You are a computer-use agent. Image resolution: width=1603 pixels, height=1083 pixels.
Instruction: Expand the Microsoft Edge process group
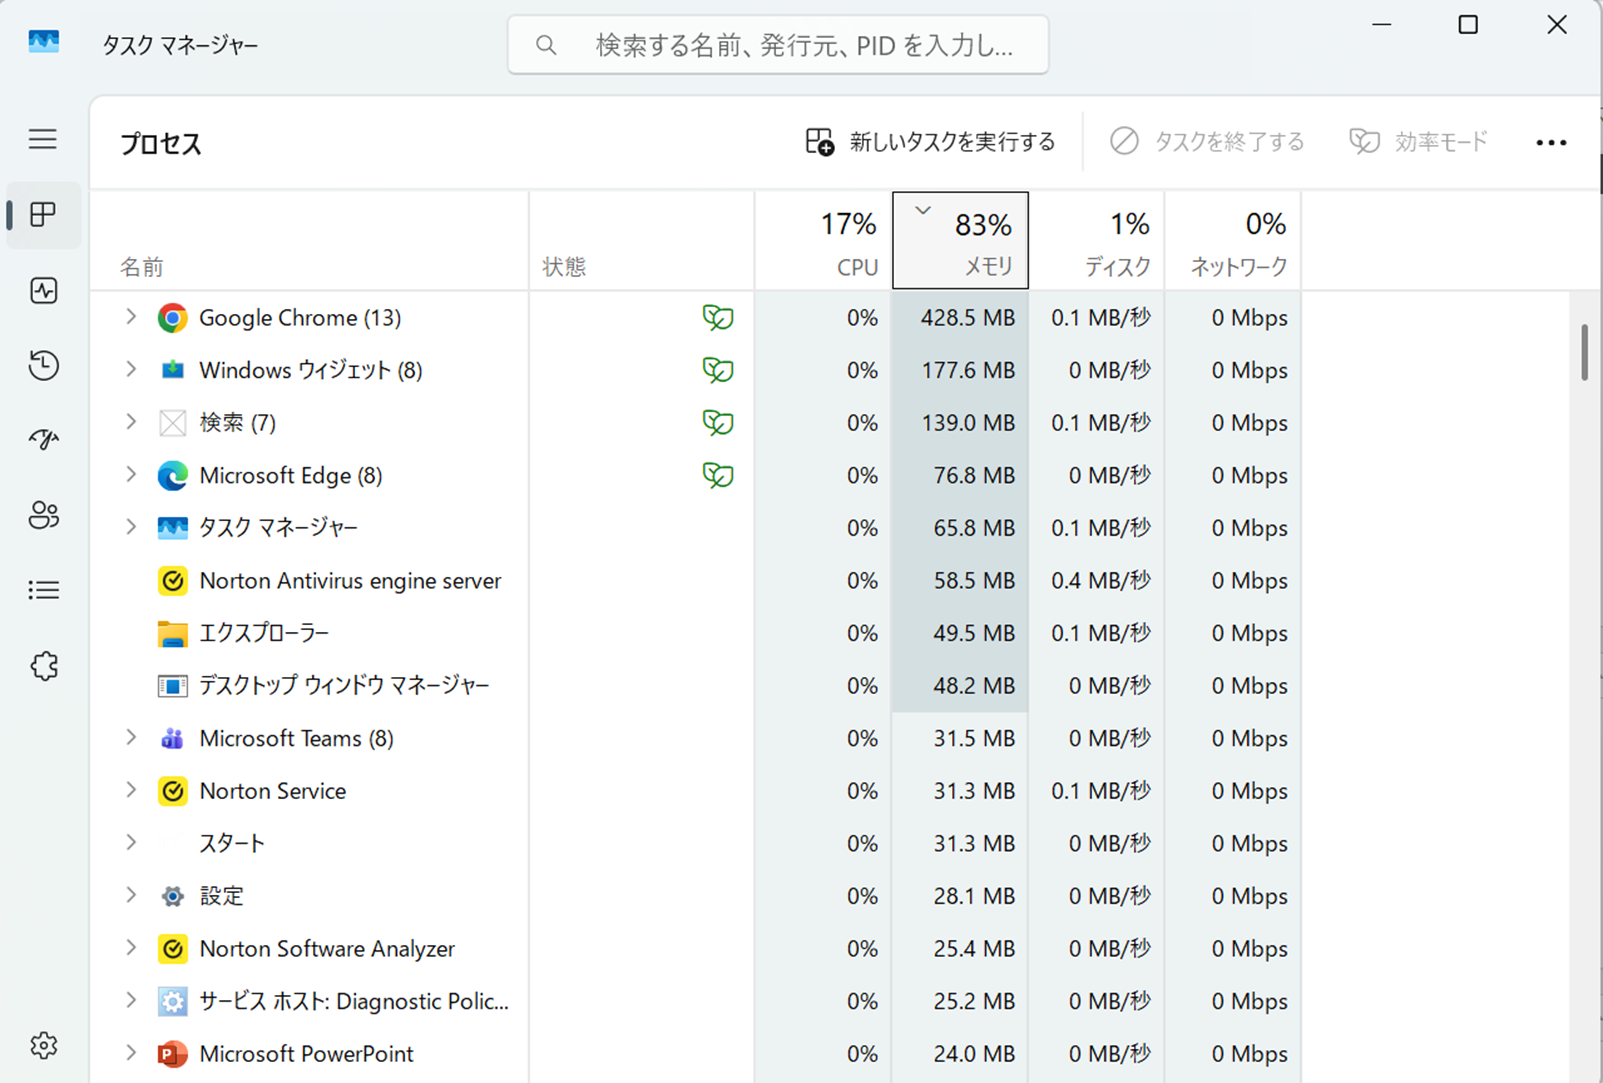coord(131,474)
